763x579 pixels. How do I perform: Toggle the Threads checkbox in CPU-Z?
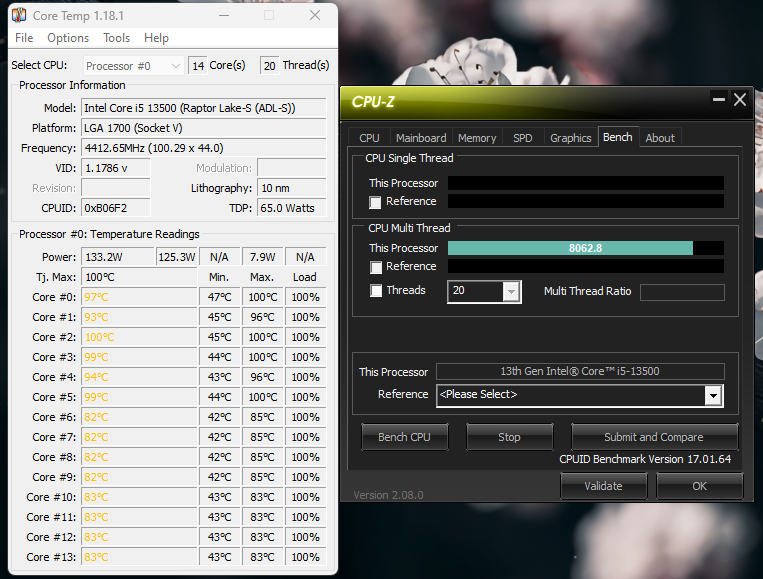pyautogui.click(x=376, y=290)
